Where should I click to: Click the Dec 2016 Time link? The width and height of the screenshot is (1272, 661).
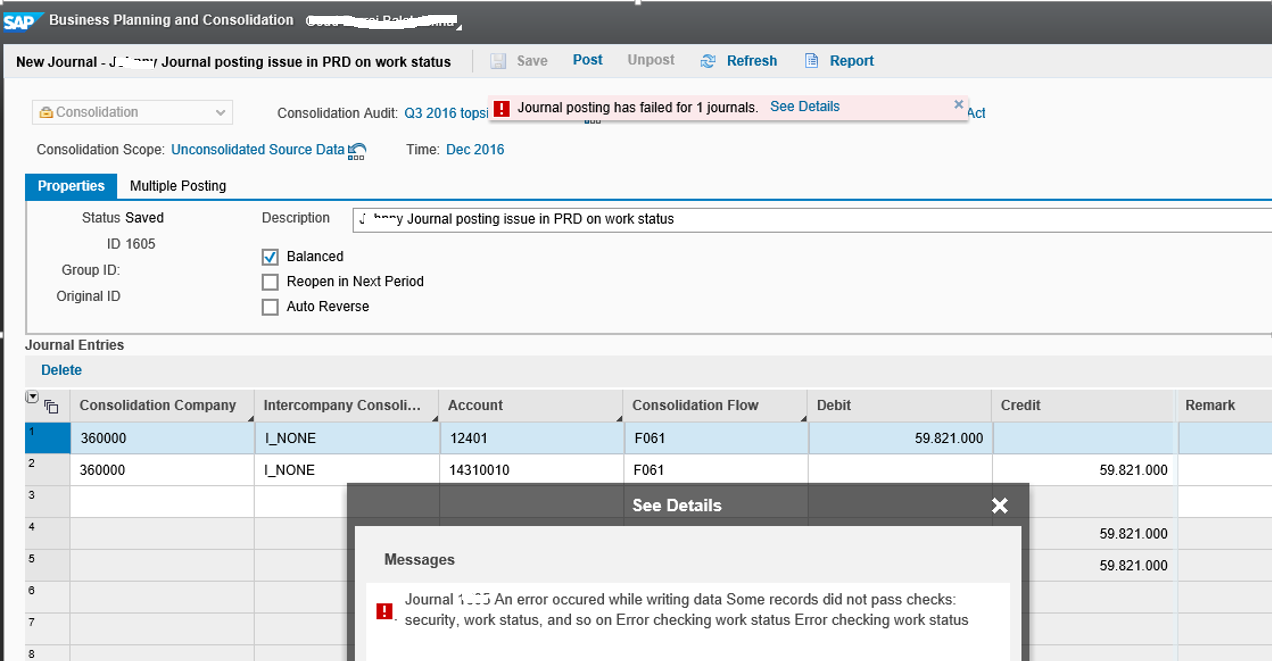(x=475, y=149)
